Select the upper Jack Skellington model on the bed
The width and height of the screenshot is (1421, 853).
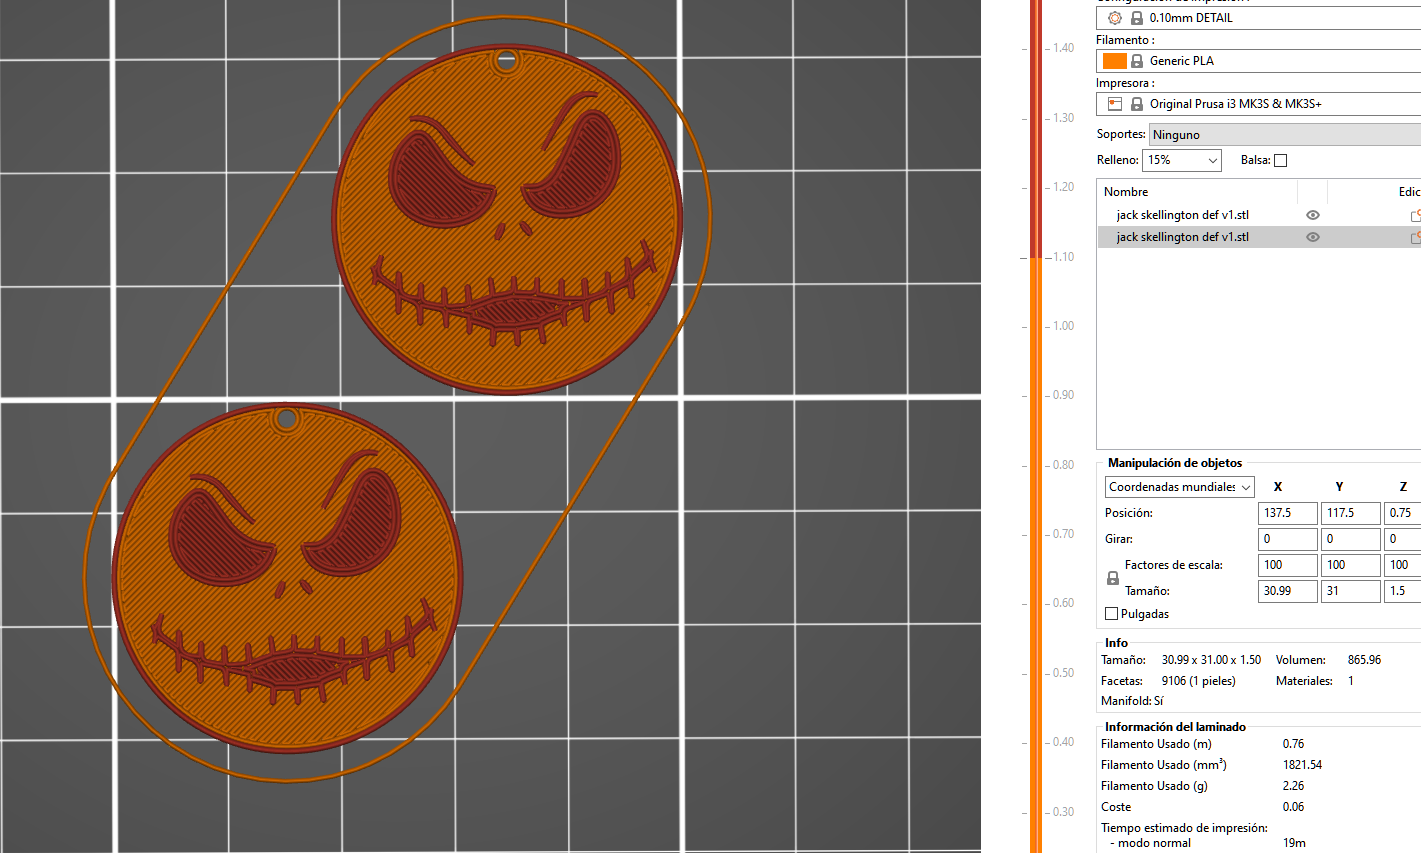point(507,219)
